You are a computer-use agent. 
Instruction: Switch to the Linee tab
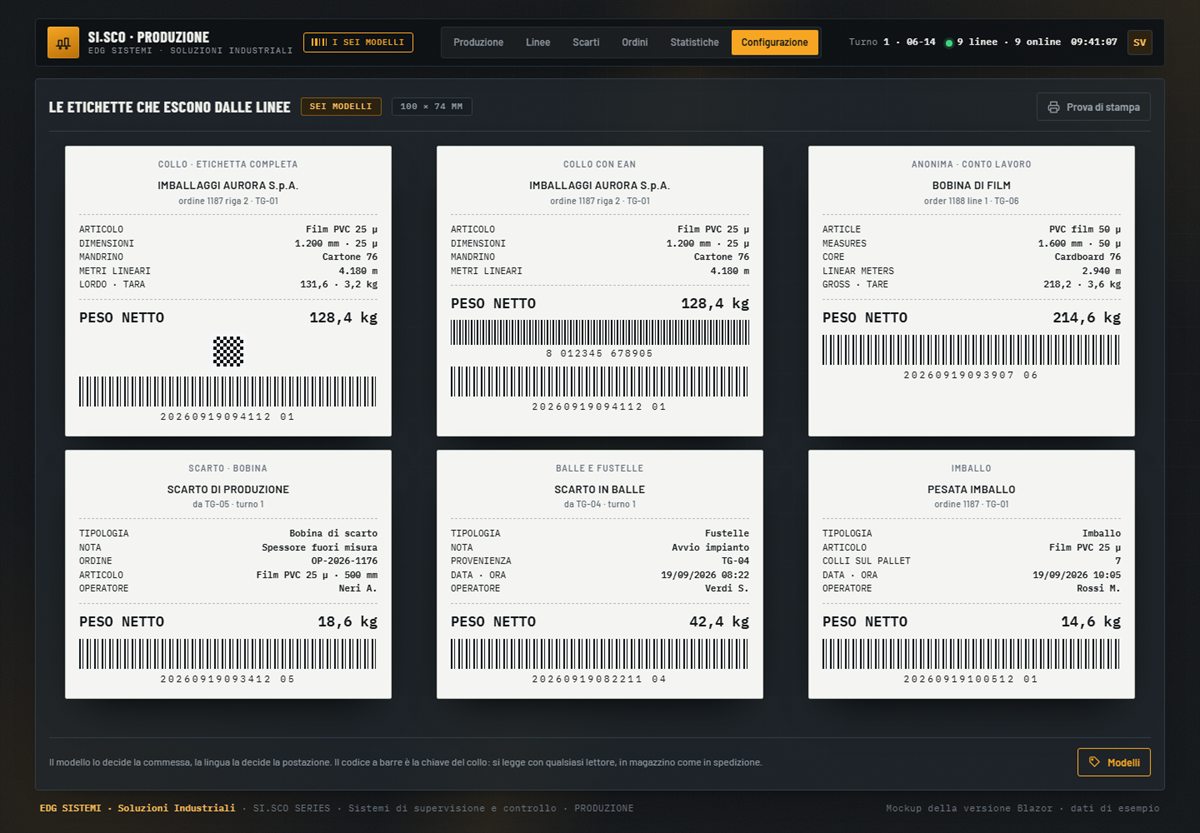click(538, 43)
